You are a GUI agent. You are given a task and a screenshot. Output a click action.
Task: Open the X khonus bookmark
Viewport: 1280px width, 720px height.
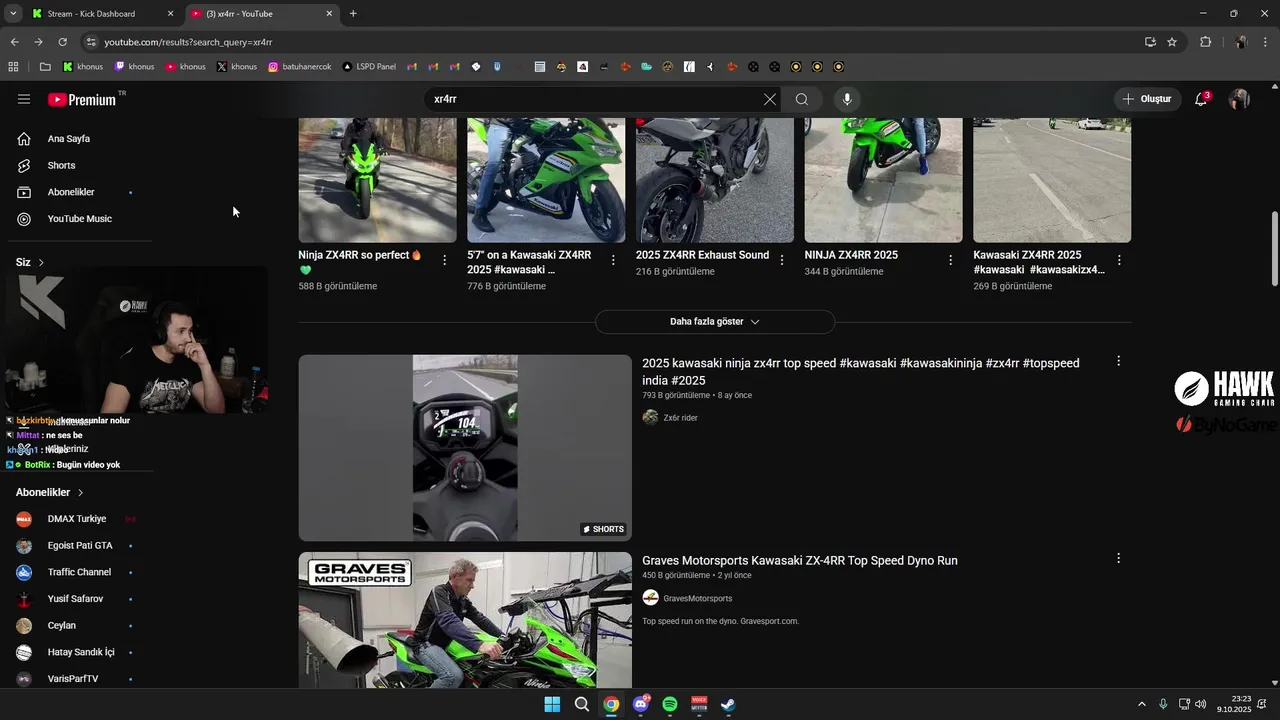(237, 67)
